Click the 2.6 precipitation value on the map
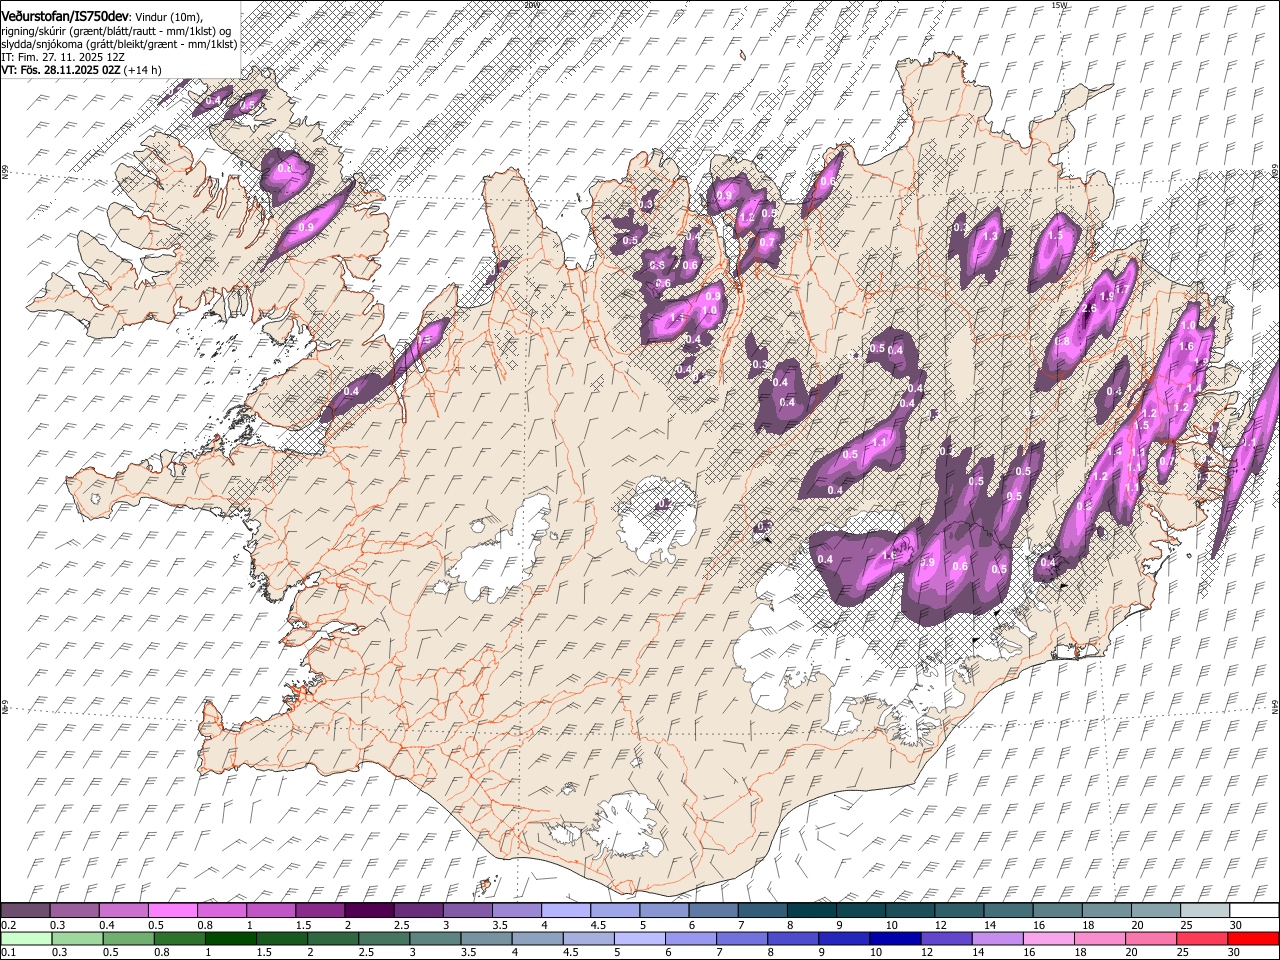Viewport: 1280px width, 960px height. coord(1089,309)
